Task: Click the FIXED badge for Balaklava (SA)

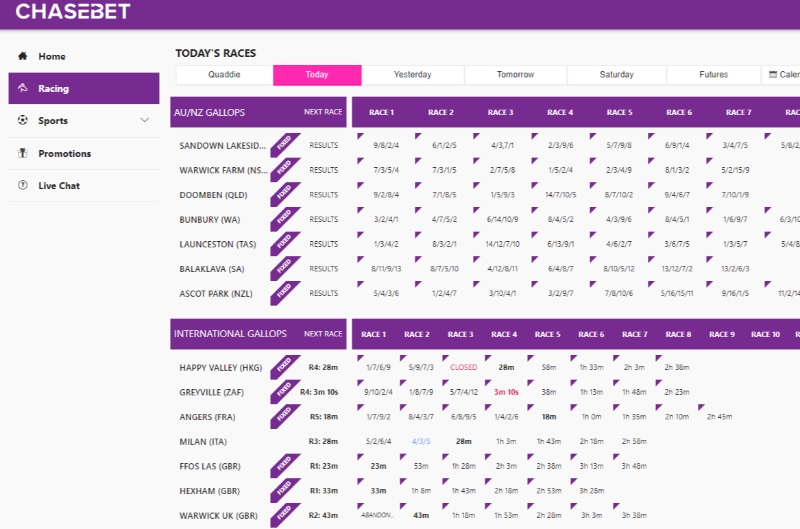Action: [285, 268]
